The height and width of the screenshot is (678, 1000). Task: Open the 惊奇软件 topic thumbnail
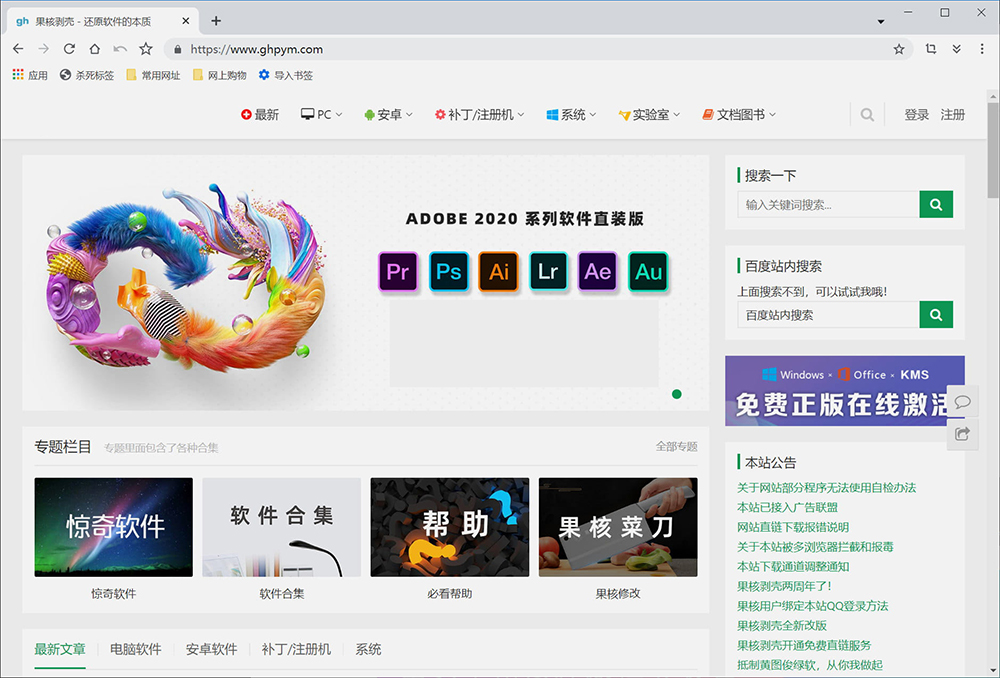click(113, 526)
